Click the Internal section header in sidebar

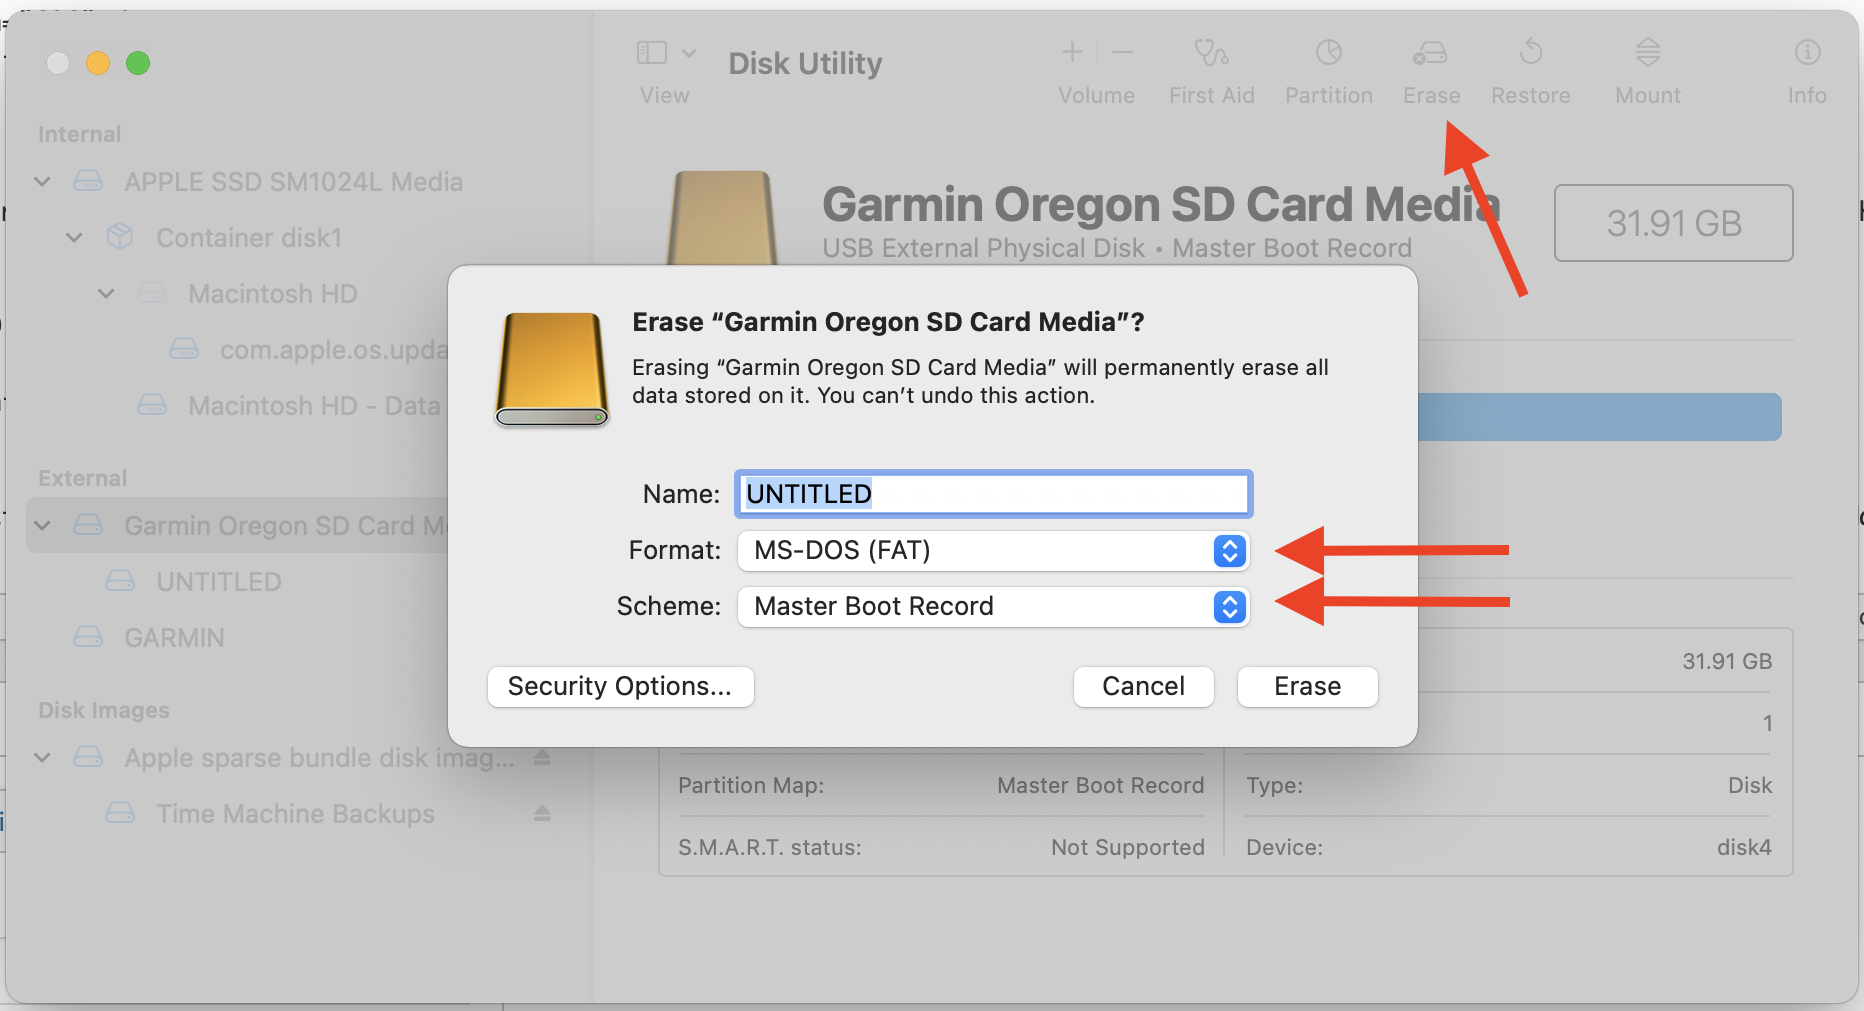coord(79,134)
